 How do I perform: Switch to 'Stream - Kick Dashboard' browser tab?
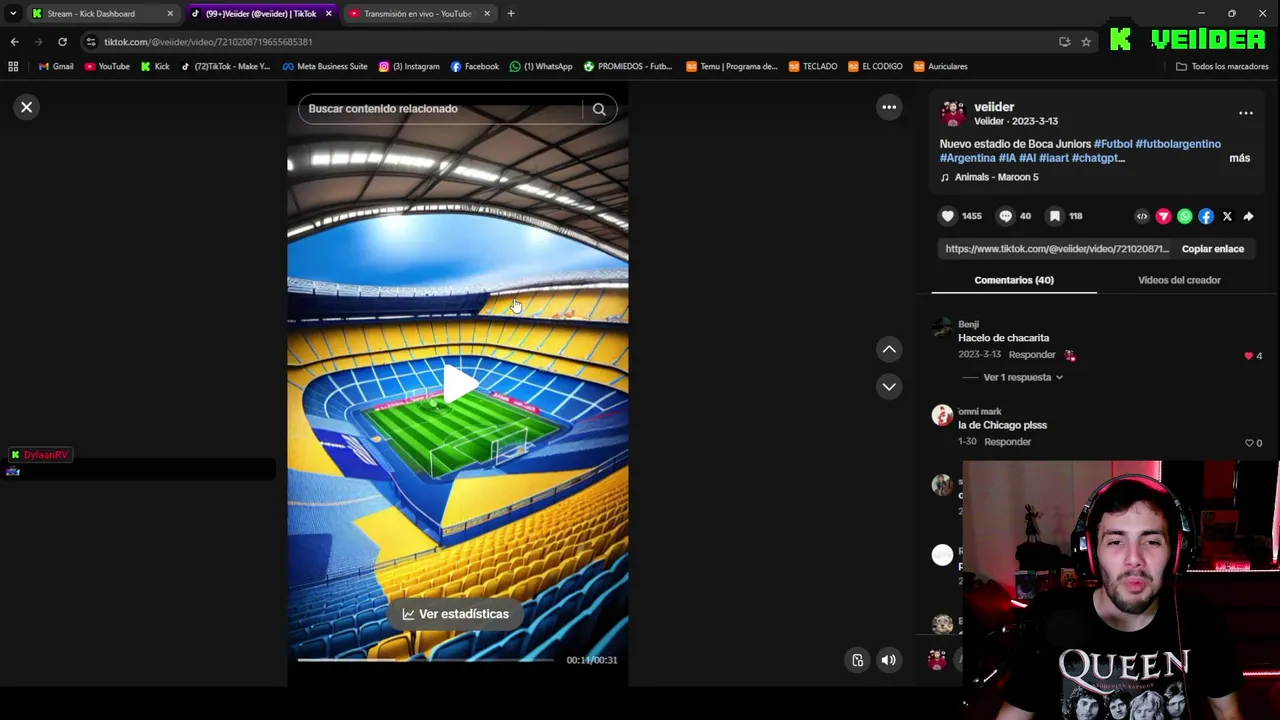coord(91,14)
